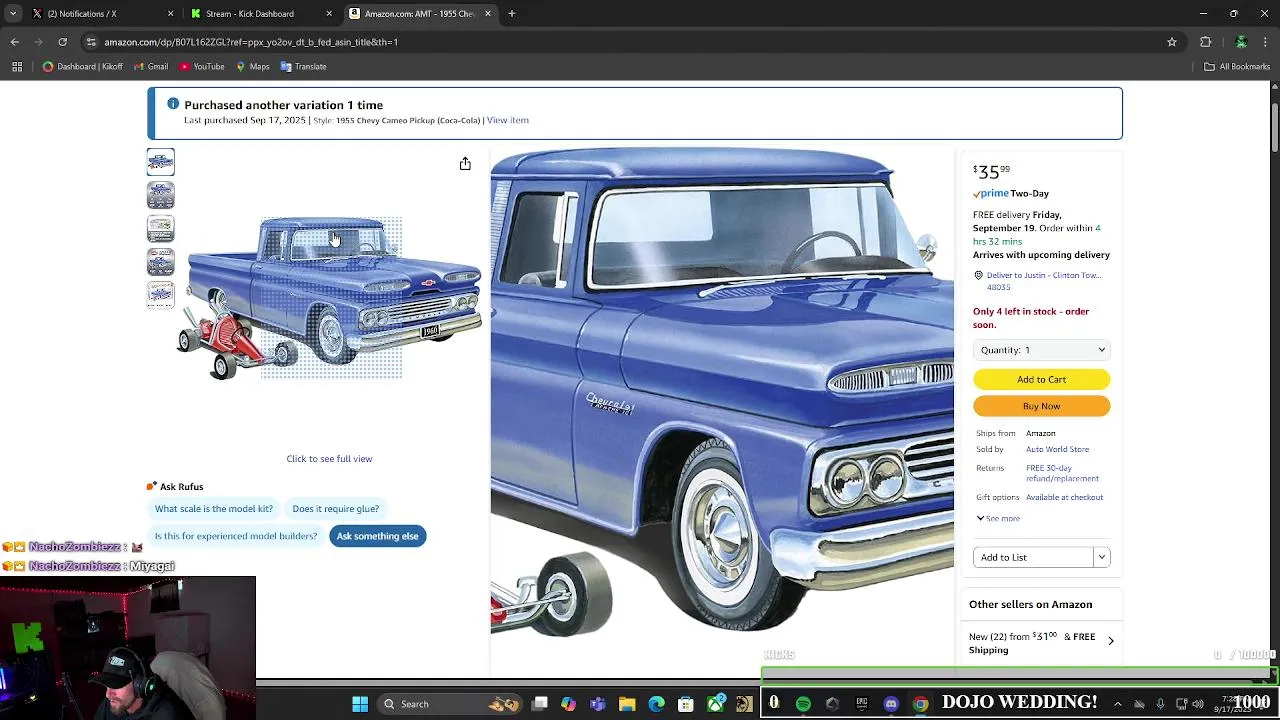Open Chrome extensions puzzle icon

tap(1205, 42)
